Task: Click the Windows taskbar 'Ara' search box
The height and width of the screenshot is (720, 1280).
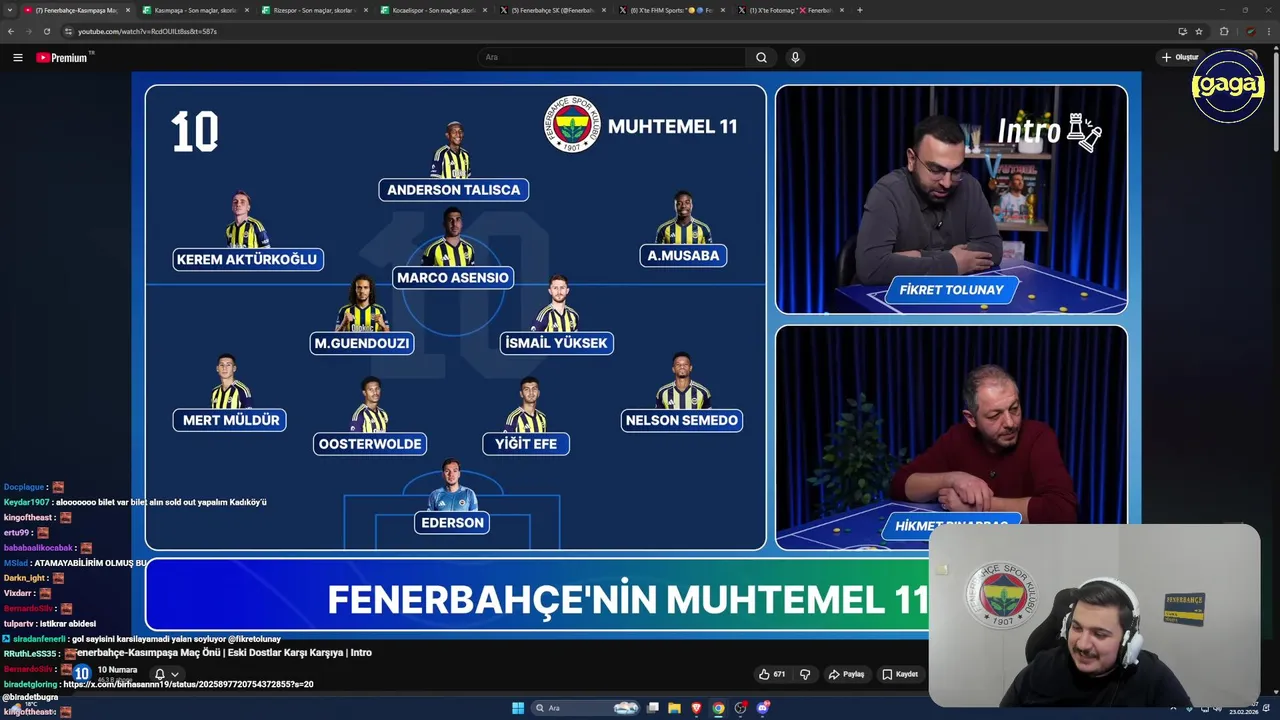Action: pos(587,708)
